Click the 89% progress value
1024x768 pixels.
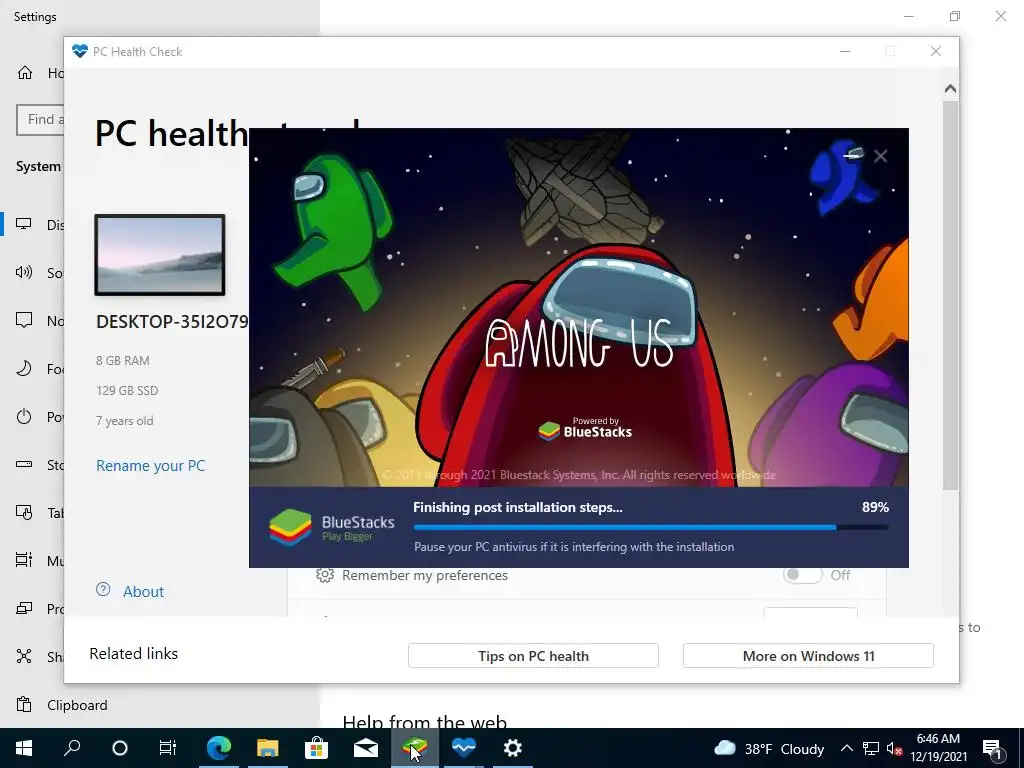click(x=875, y=507)
